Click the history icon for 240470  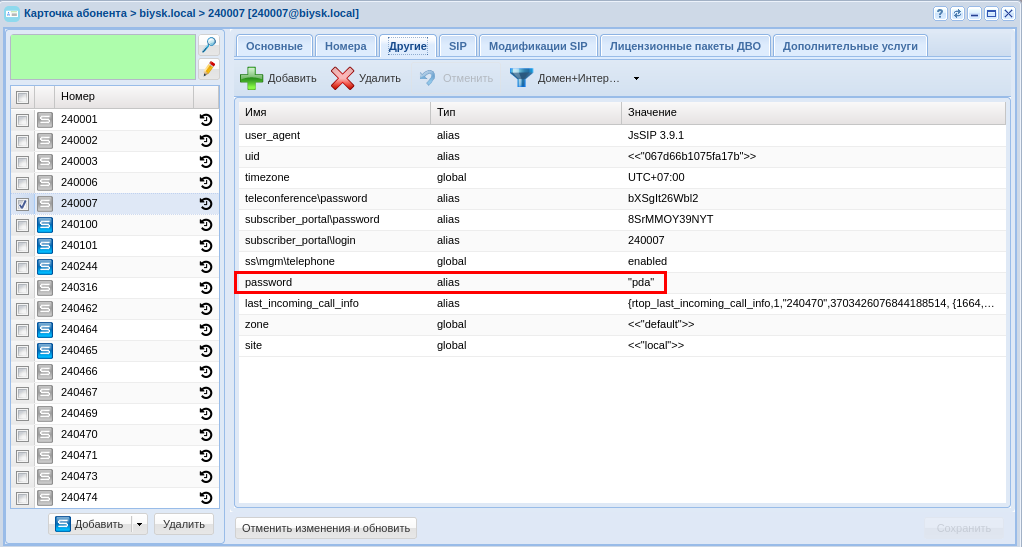206,435
